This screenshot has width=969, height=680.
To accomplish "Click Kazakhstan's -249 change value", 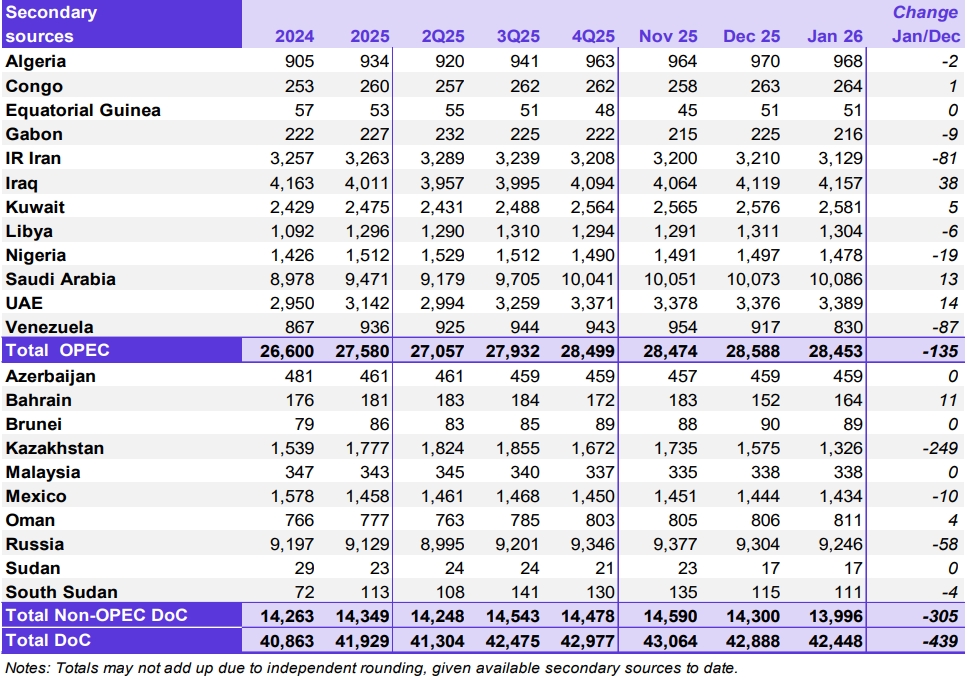I will click(939, 448).
